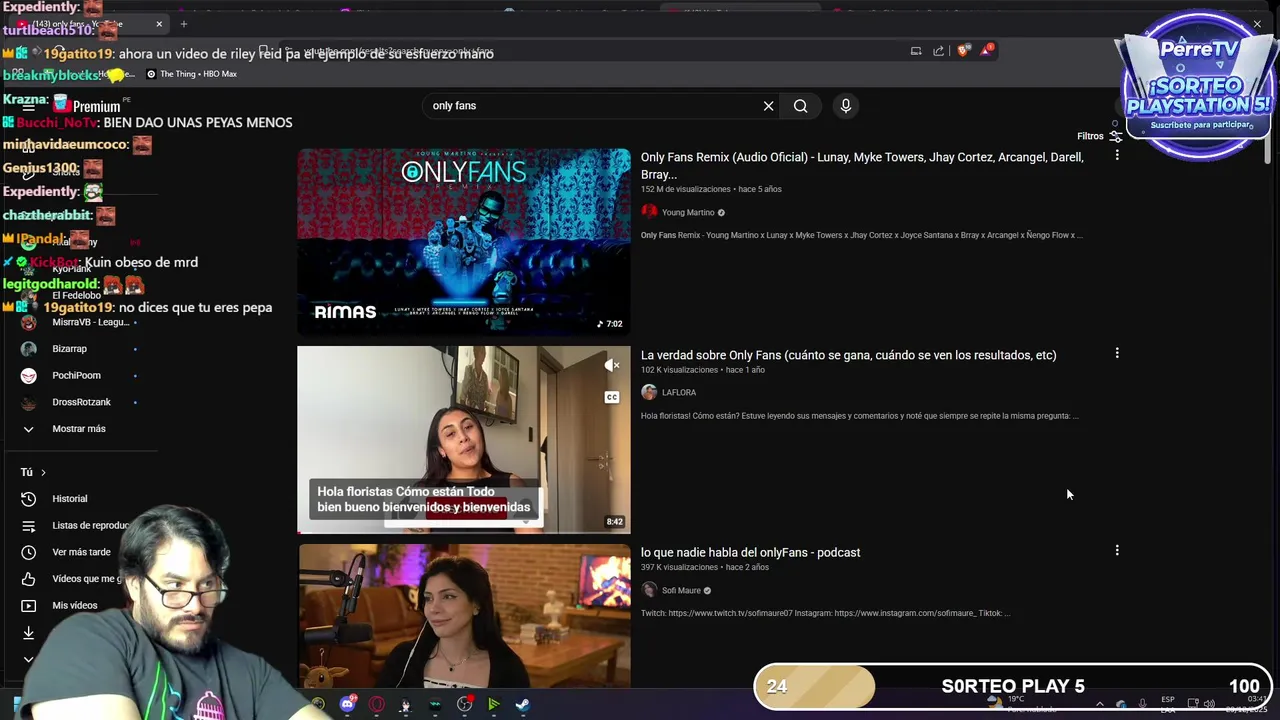Close the 'only fans - YouTube' tab
This screenshot has width=1280, height=720.
point(159,24)
